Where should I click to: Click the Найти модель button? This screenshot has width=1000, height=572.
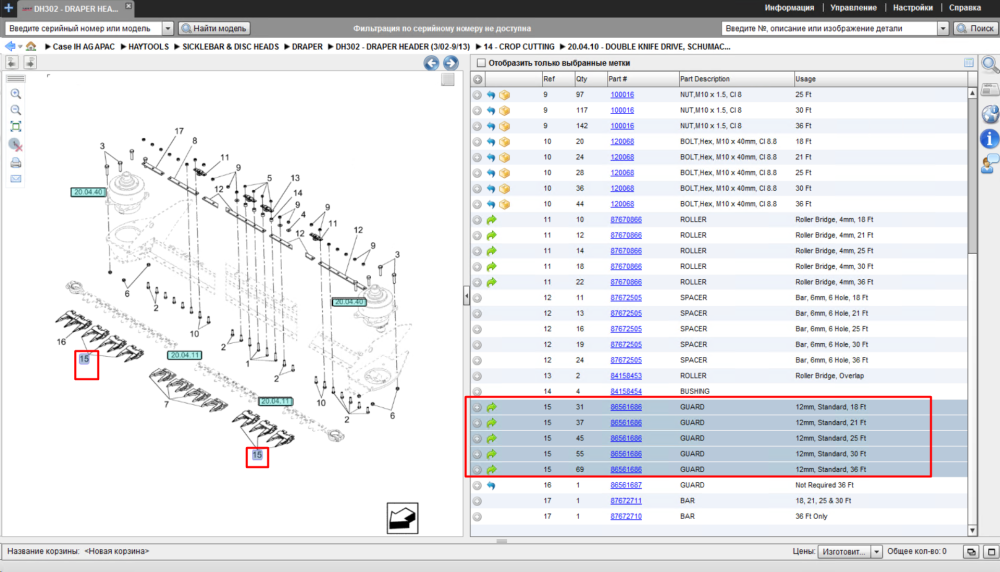coord(214,28)
